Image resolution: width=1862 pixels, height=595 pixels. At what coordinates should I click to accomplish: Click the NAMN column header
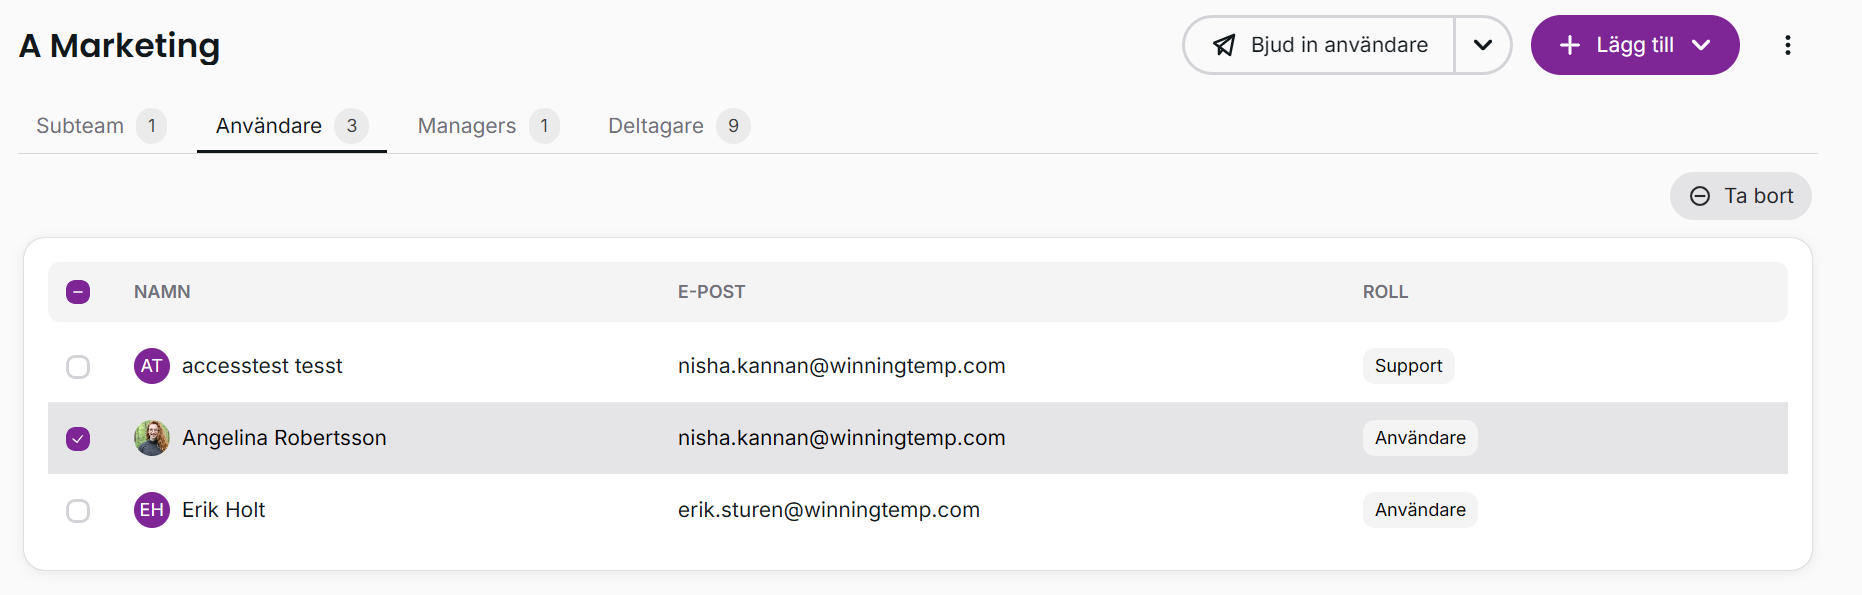click(162, 292)
